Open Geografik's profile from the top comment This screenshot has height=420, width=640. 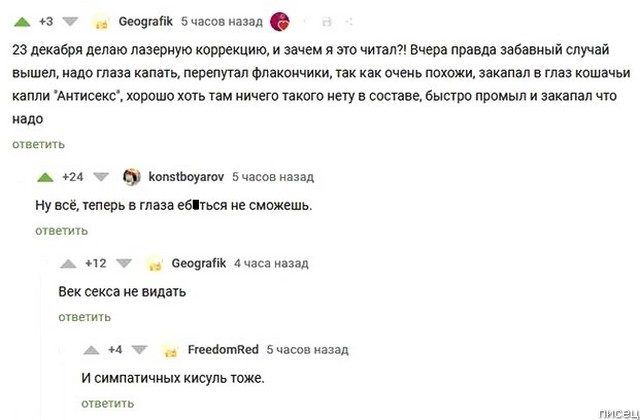pyautogui.click(x=145, y=21)
